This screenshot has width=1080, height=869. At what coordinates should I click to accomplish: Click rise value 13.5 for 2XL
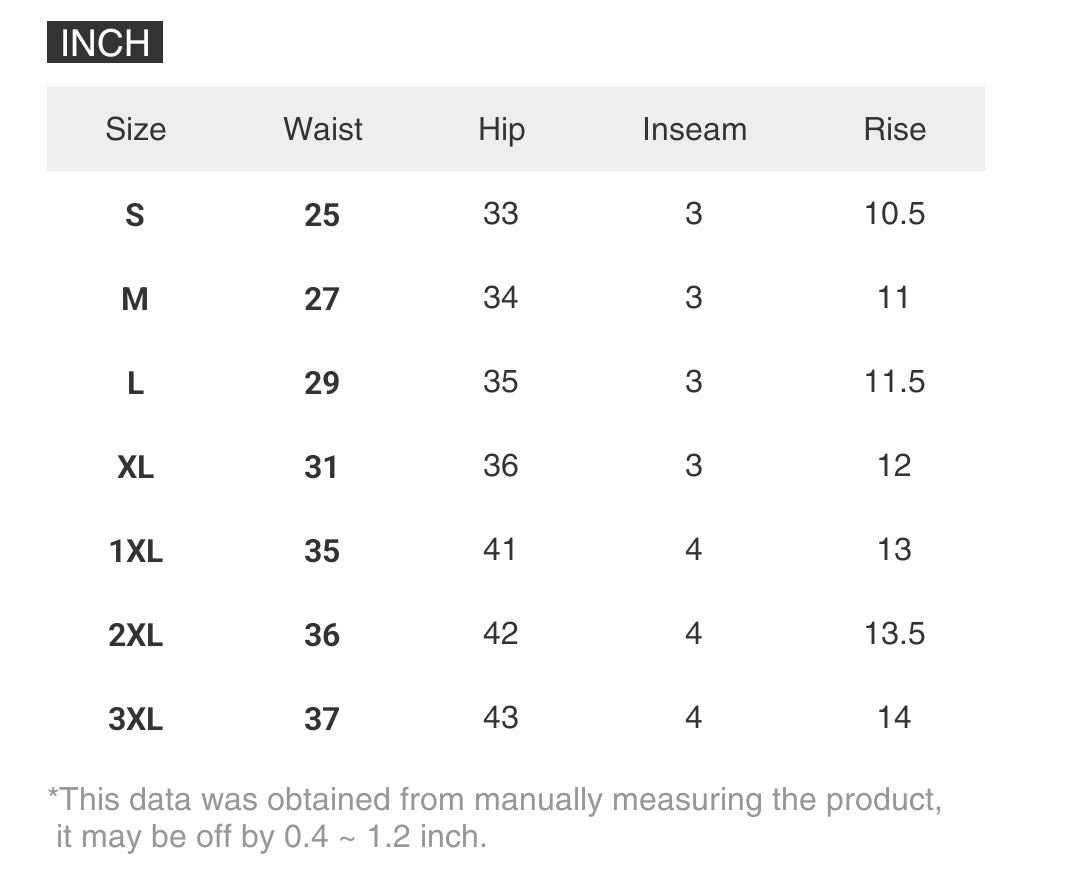pos(894,633)
